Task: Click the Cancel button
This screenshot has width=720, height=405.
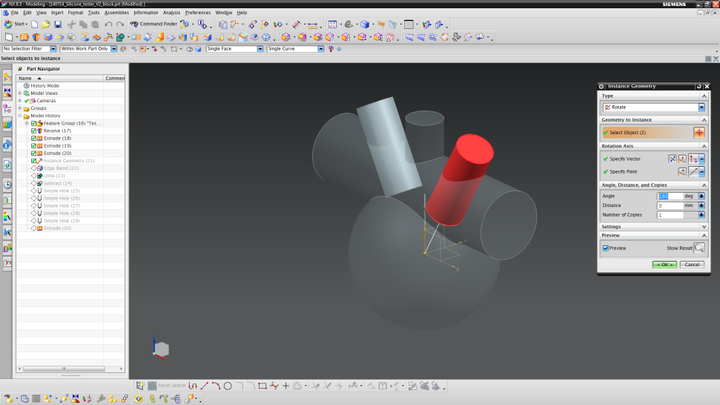Action: pos(692,264)
